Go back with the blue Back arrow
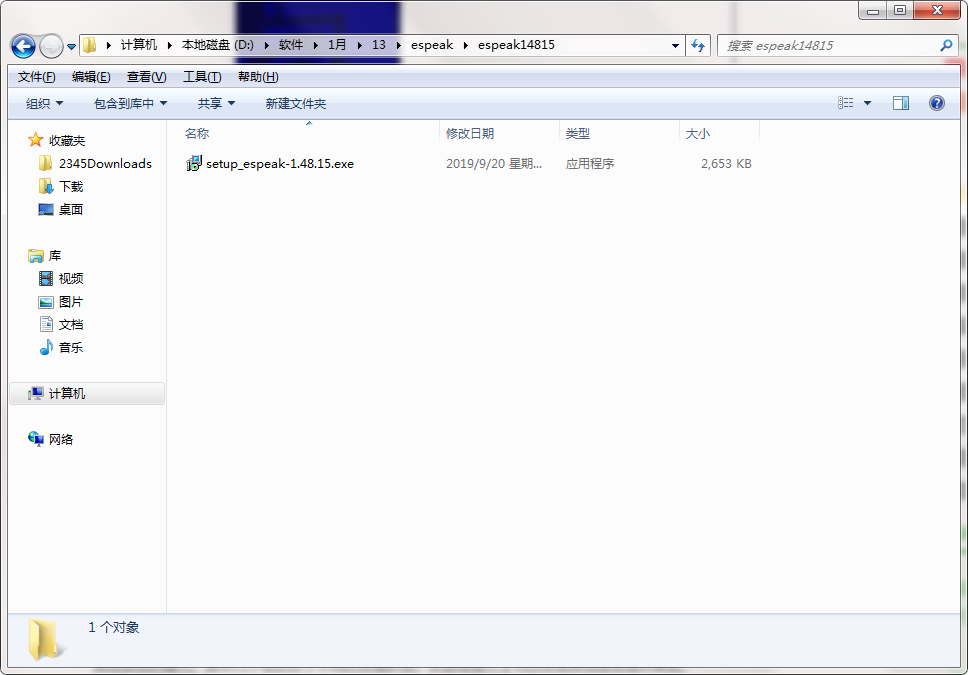The width and height of the screenshot is (968, 675). click(23, 46)
